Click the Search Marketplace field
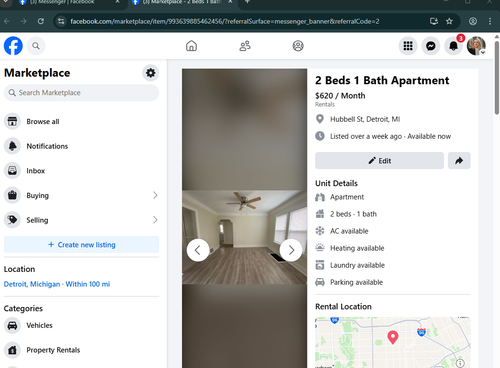The height and width of the screenshot is (368, 500). point(81,93)
